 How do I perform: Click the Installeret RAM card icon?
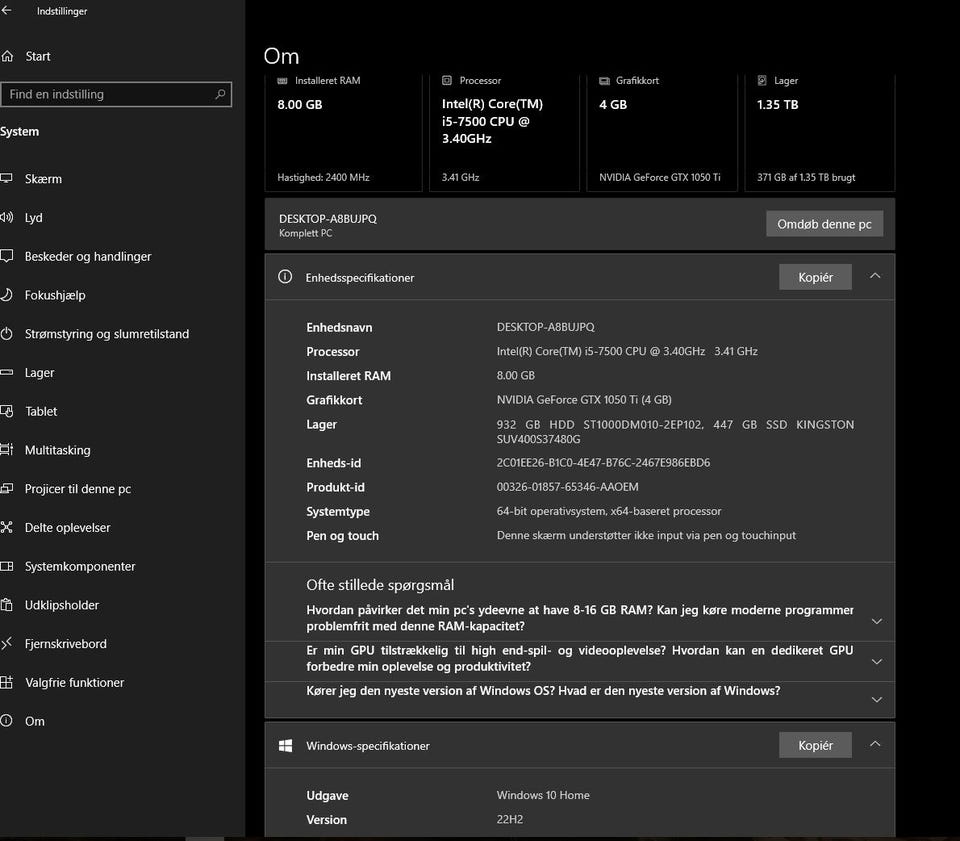[x=282, y=81]
